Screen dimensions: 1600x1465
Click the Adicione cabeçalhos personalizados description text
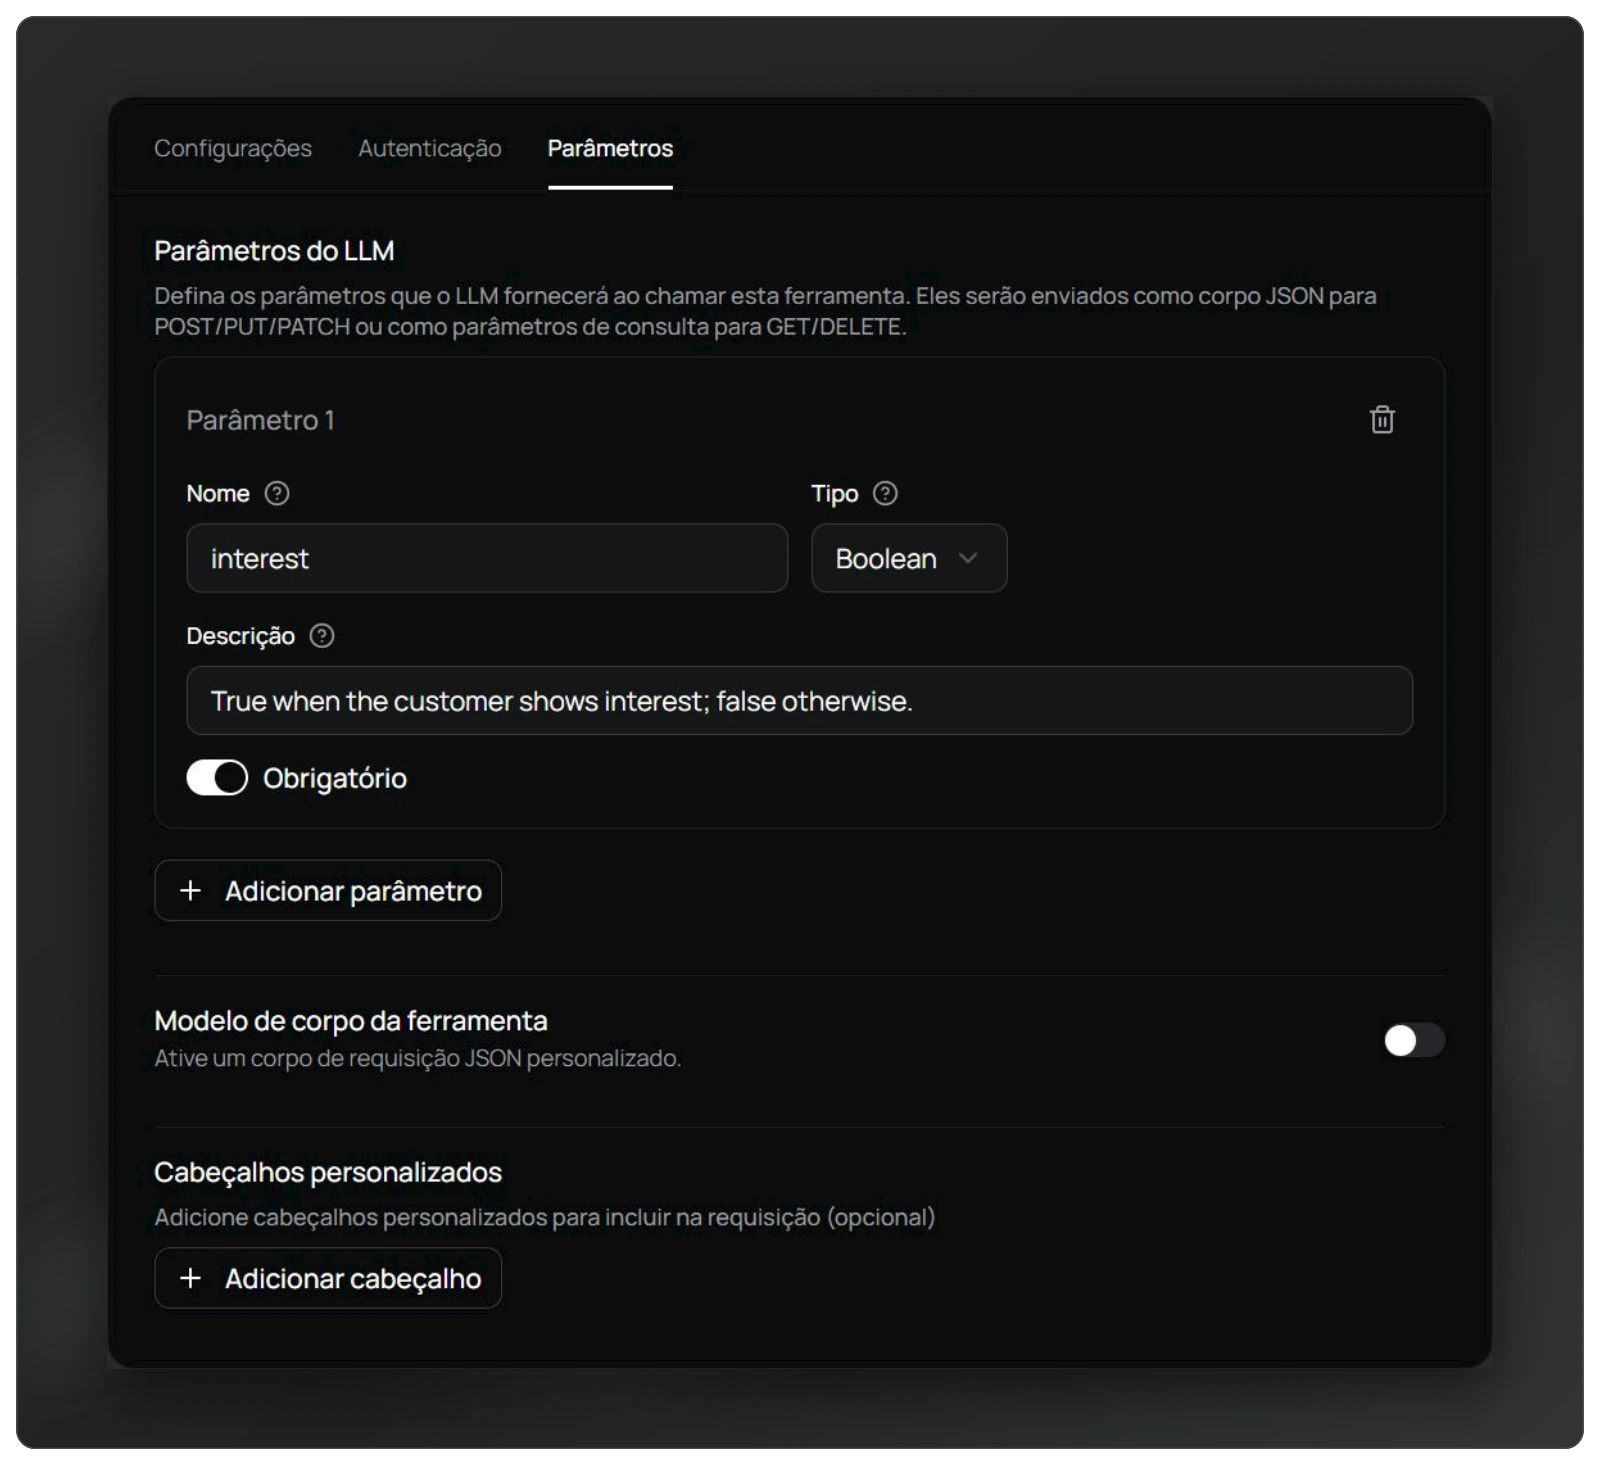[x=545, y=1217]
